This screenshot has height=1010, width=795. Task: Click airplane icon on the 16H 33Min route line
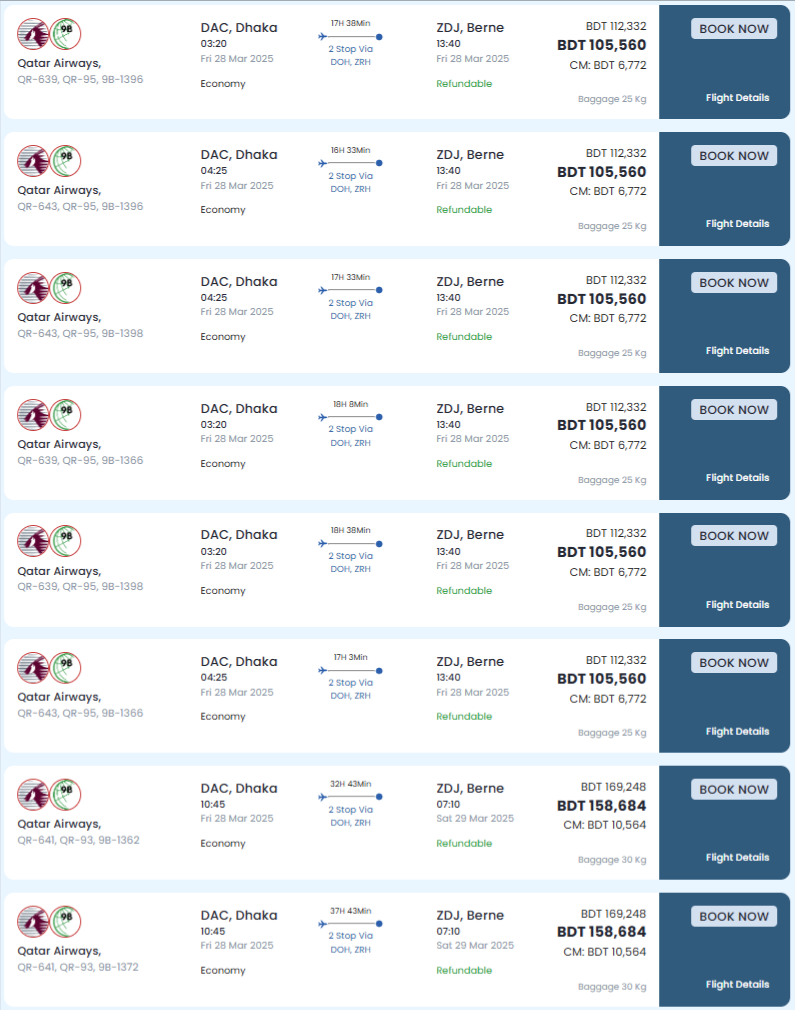323,164
